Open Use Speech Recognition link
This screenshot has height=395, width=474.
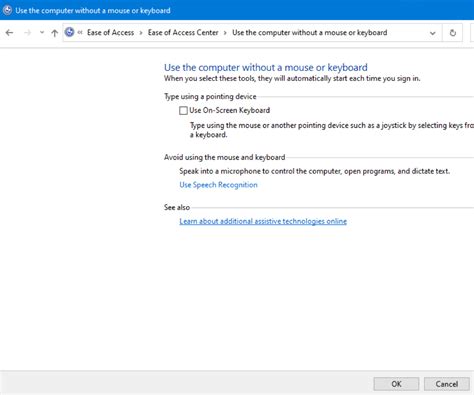(218, 185)
